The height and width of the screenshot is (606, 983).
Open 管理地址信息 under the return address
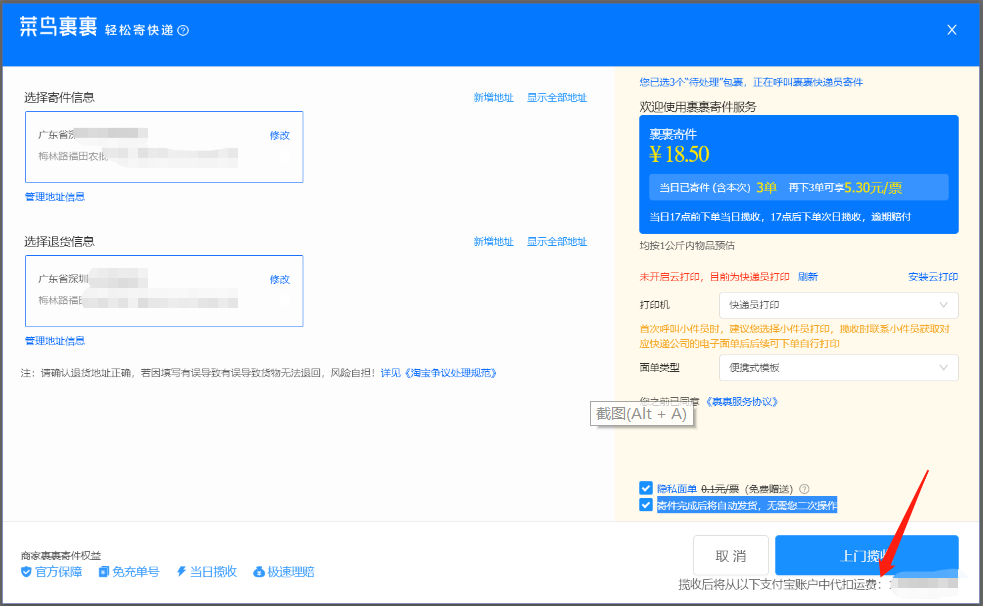click(55, 341)
